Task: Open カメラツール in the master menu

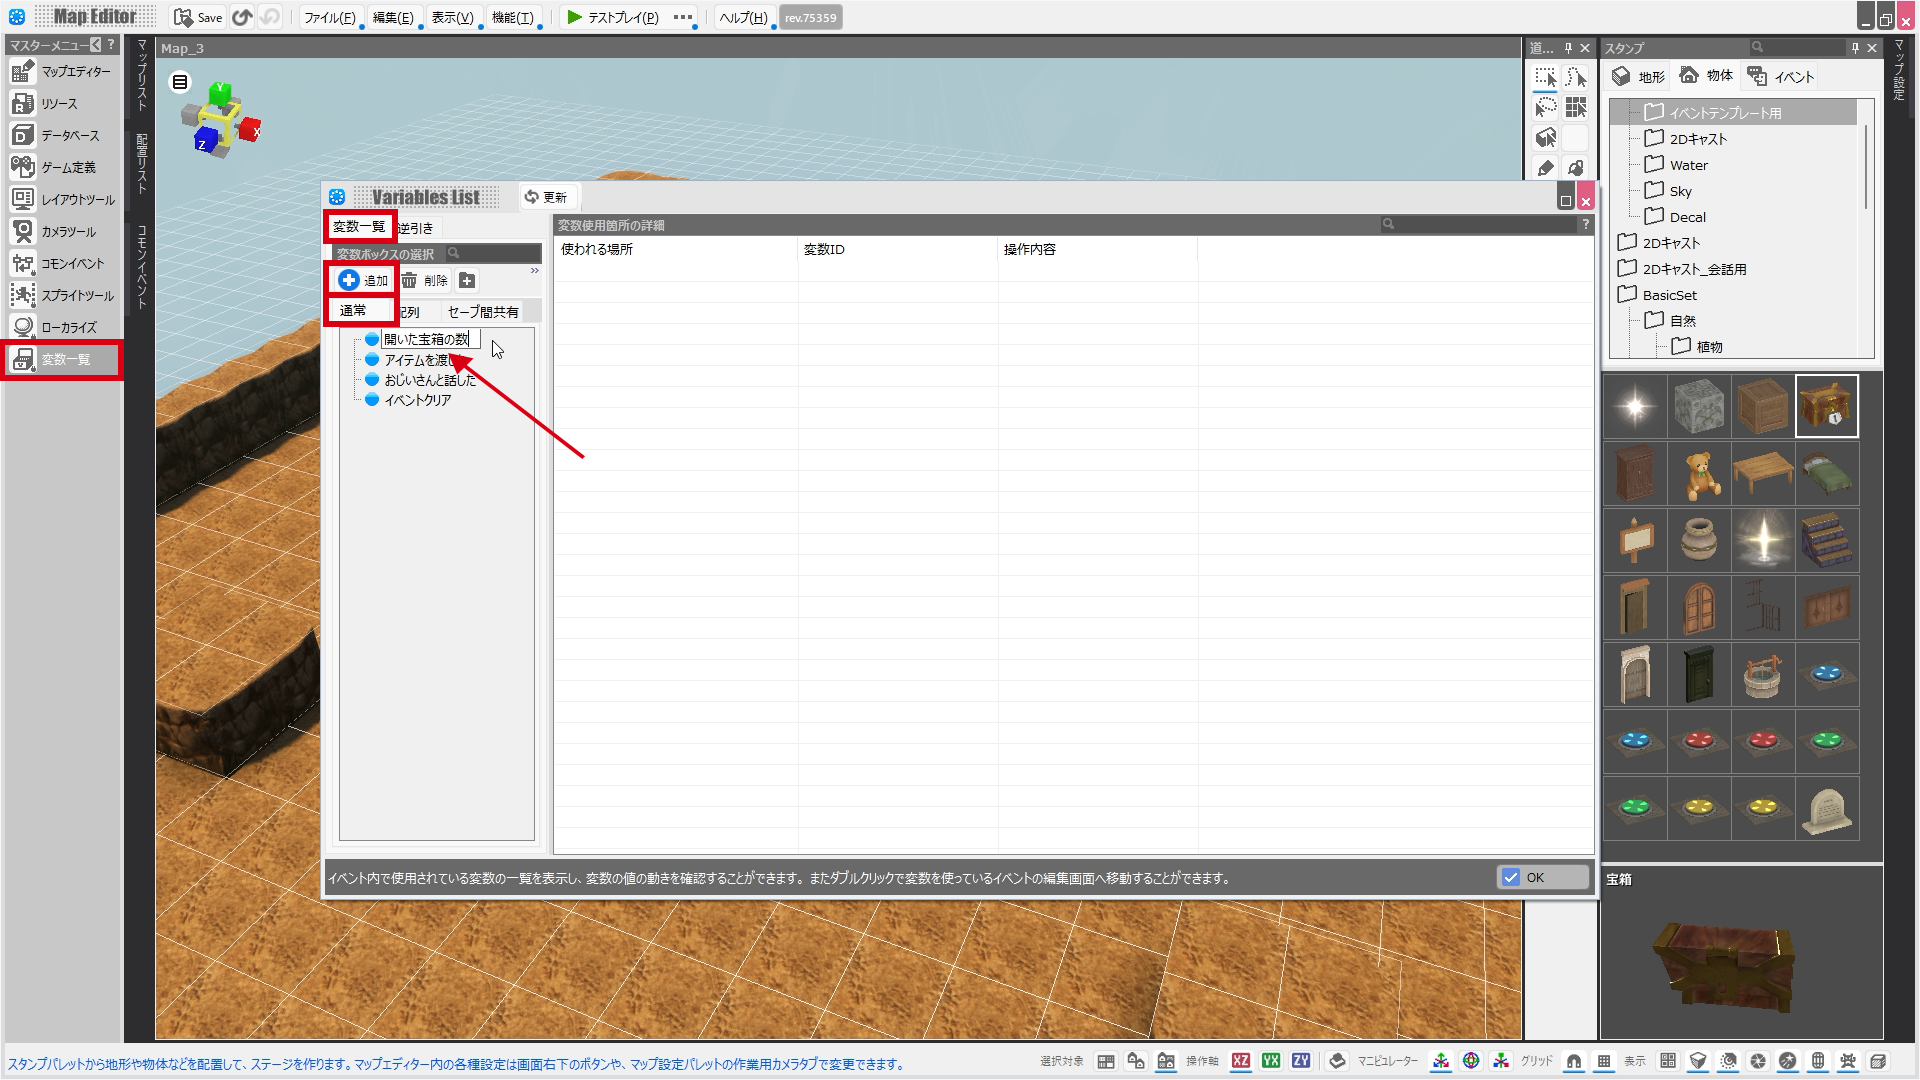Action: 62,232
